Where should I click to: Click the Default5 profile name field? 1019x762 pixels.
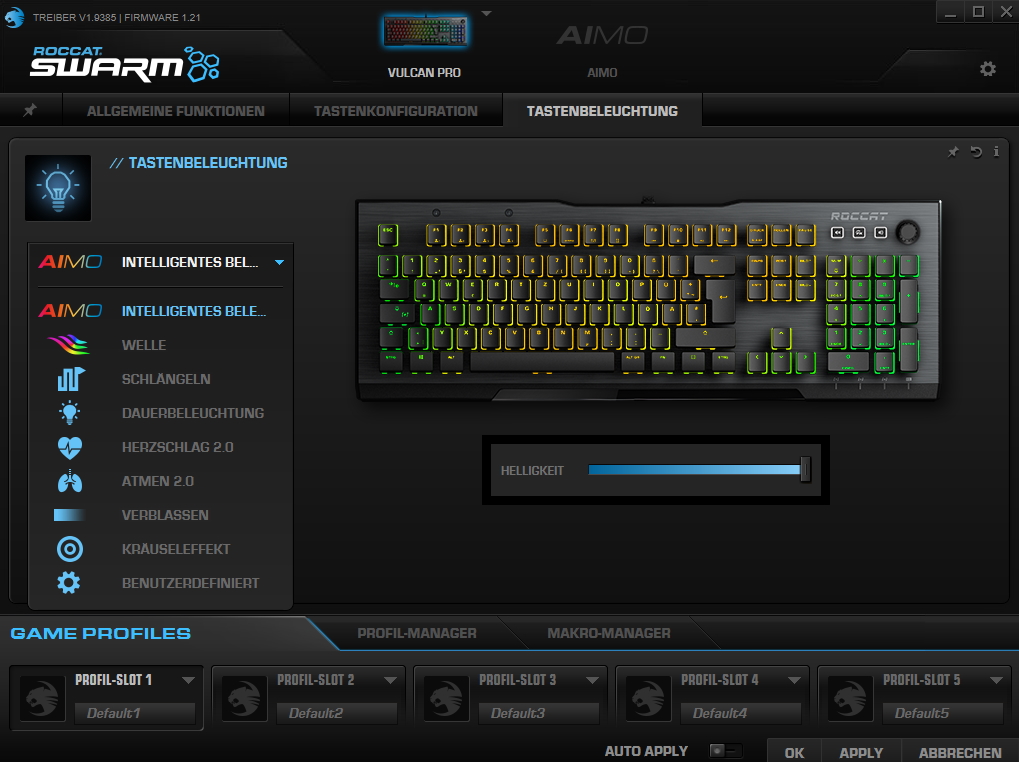[x=942, y=713]
